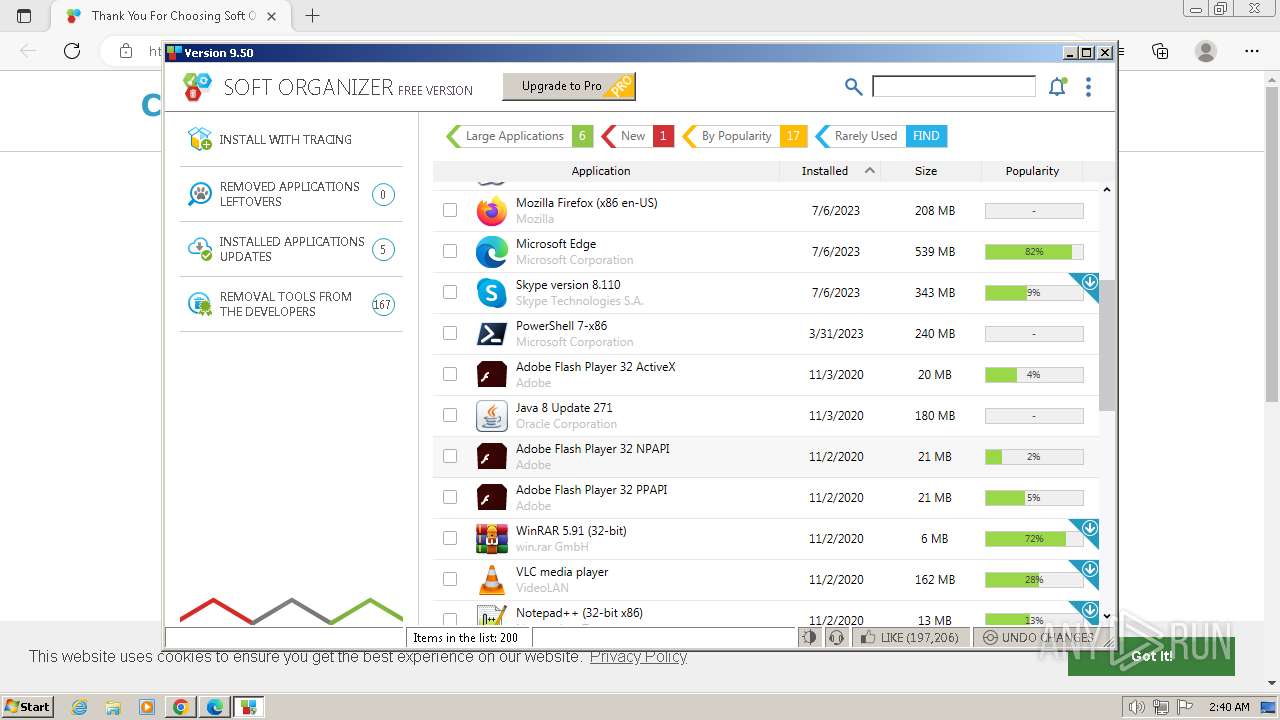Select the New filter tab
Image resolution: width=1280 pixels, height=720 pixels.
coord(637,136)
